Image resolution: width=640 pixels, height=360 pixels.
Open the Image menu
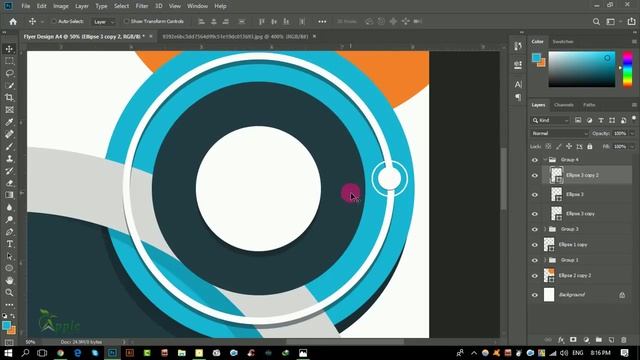click(x=61, y=6)
